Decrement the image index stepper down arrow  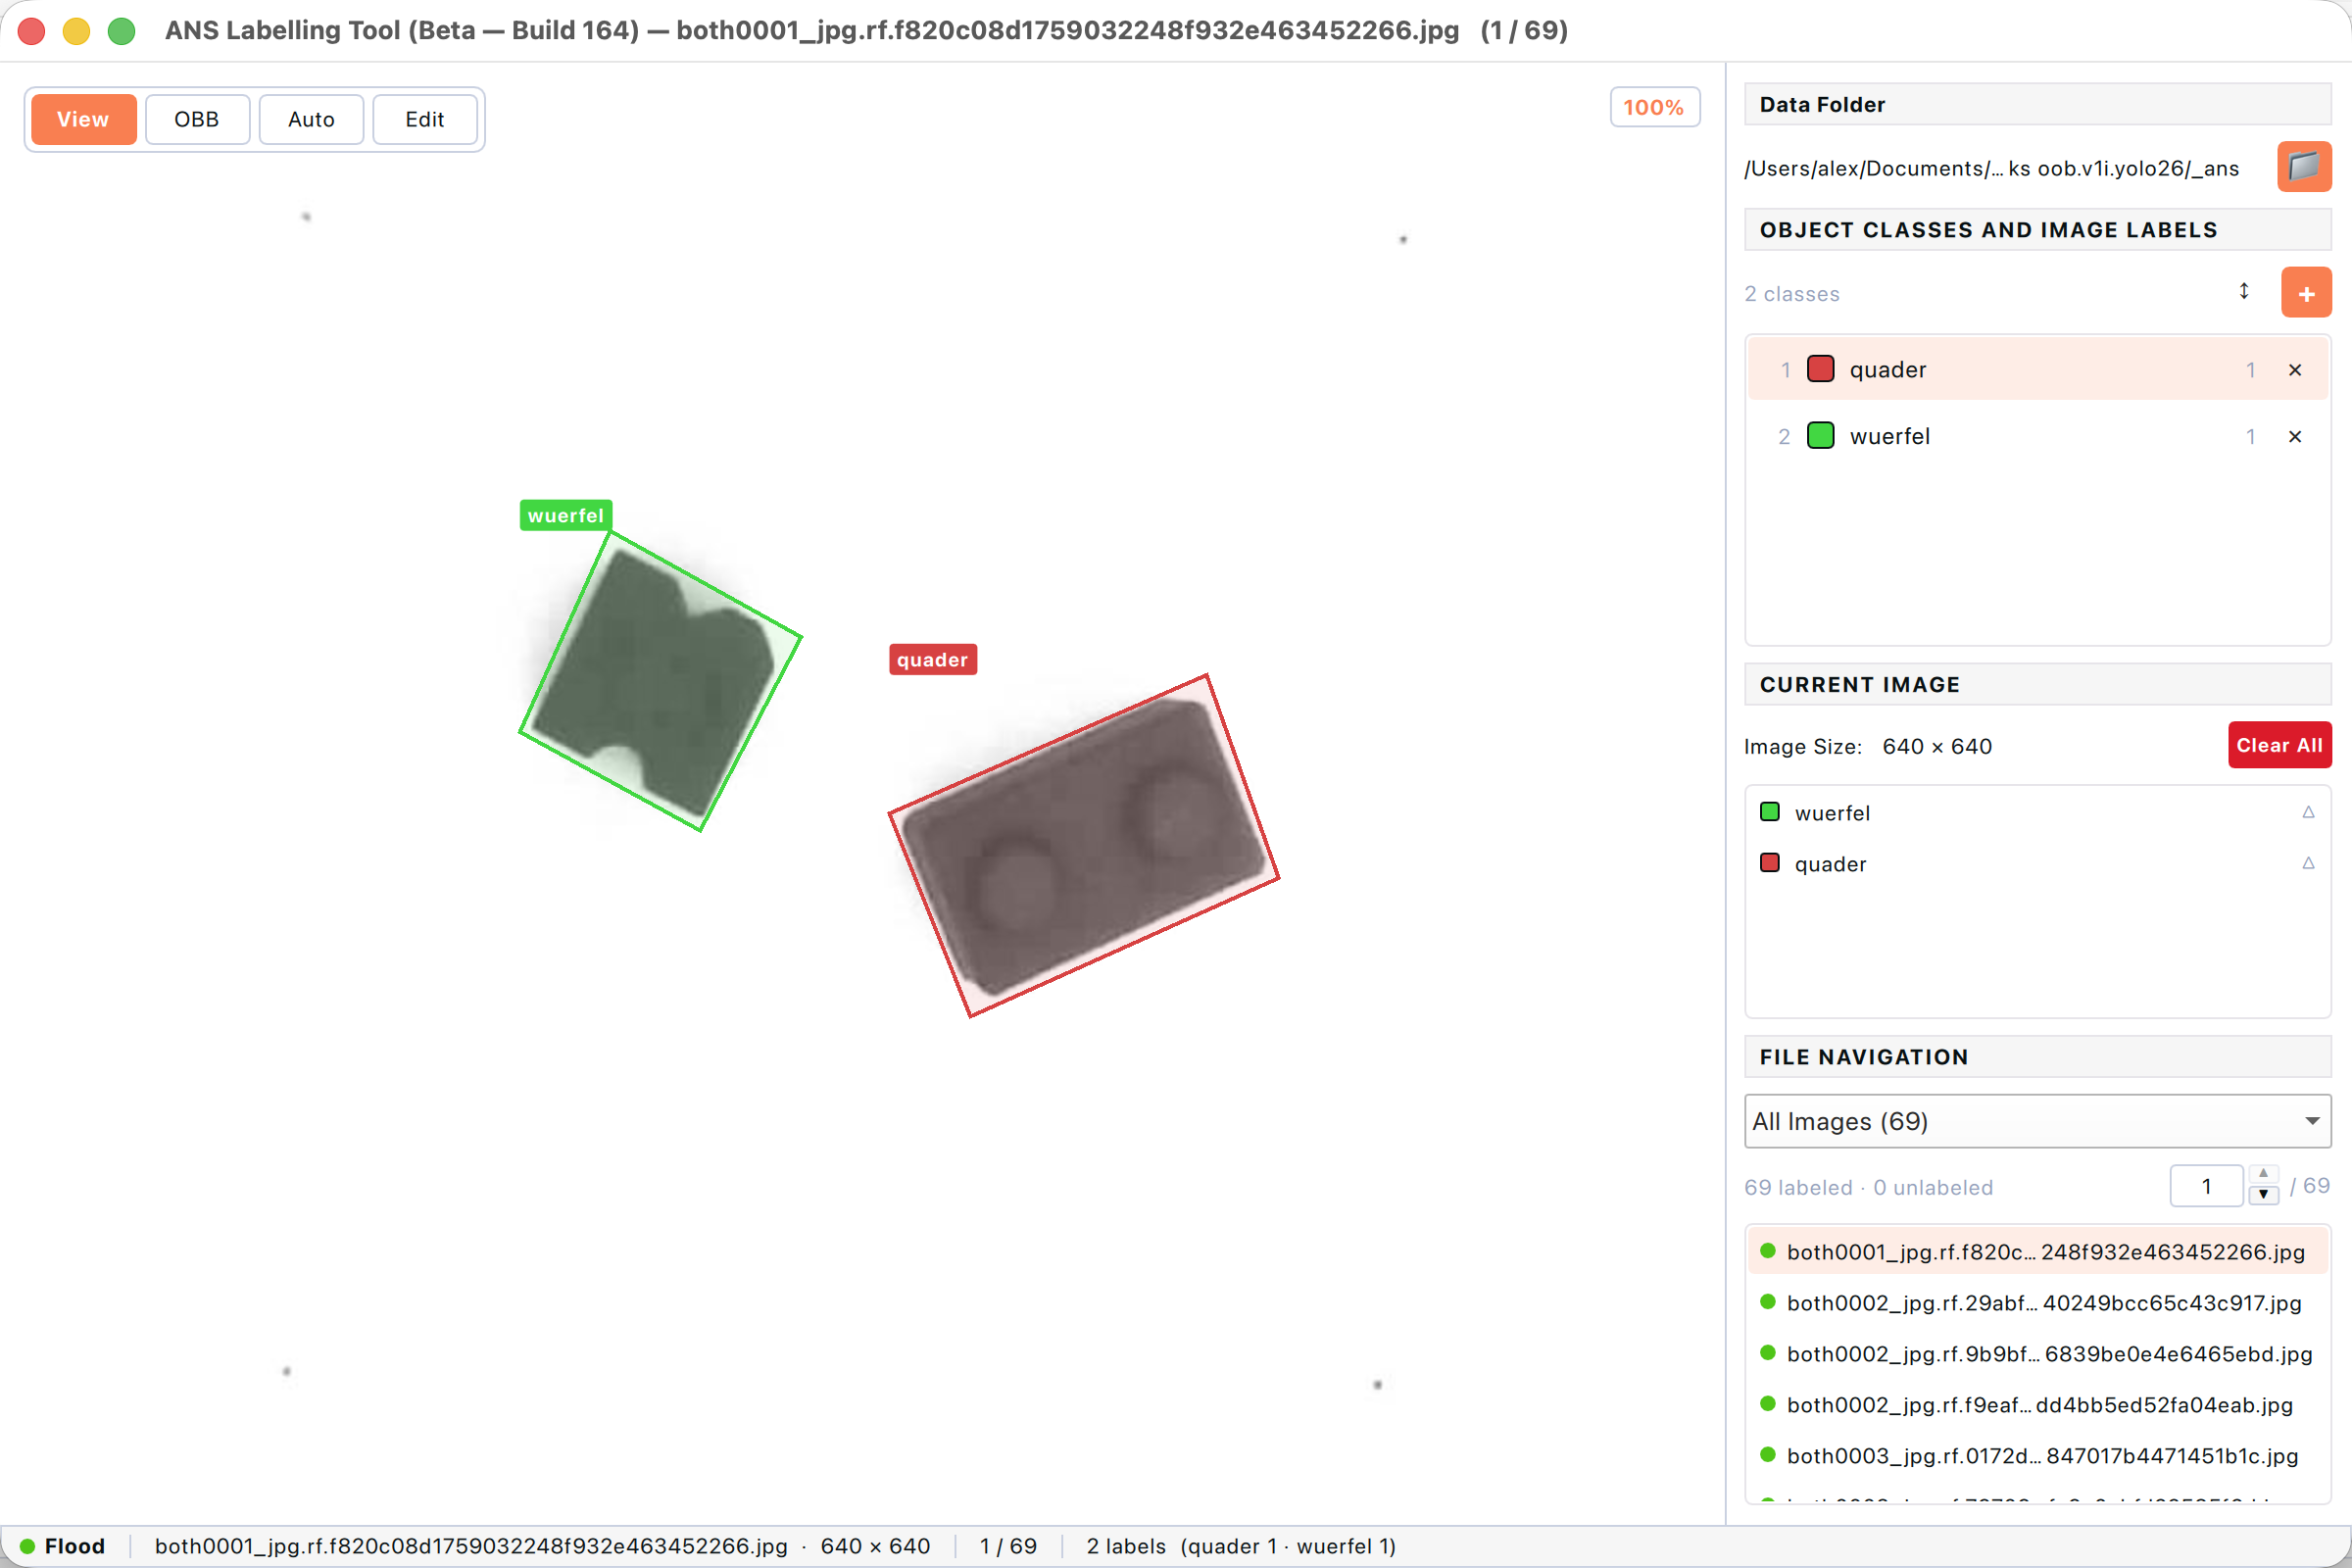click(2263, 1195)
